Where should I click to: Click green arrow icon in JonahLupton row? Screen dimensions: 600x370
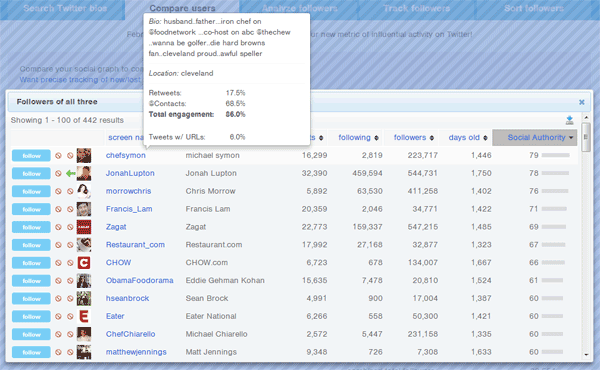pyautogui.click(x=70, y=174)
